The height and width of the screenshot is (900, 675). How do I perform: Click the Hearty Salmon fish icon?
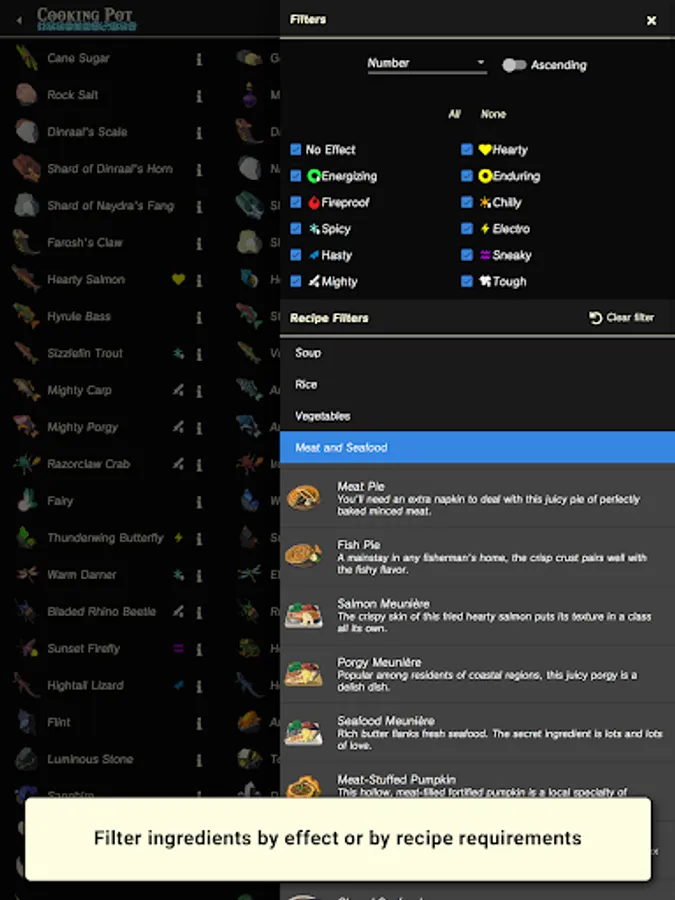click(x=26, y=280)
